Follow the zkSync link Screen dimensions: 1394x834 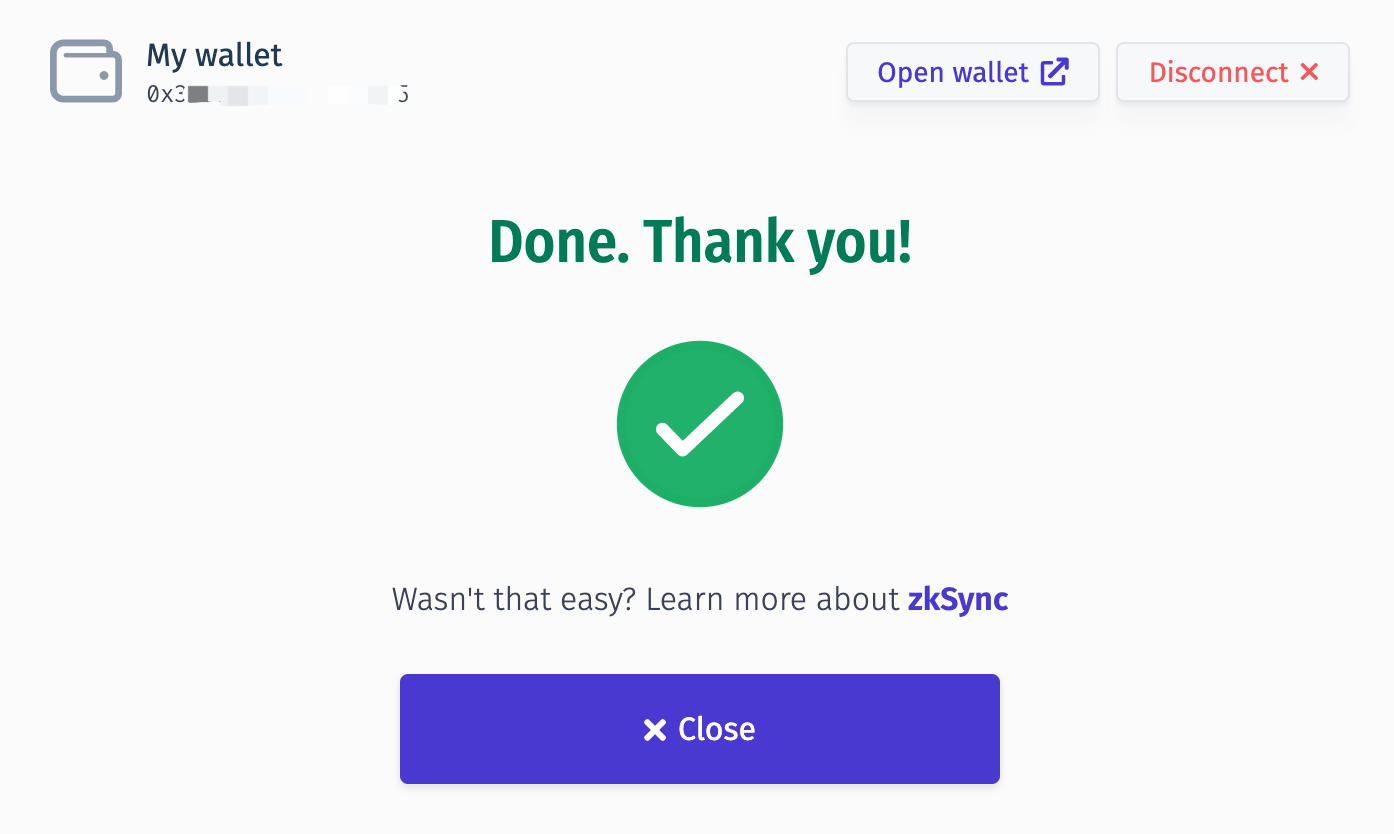pos(957,599)
